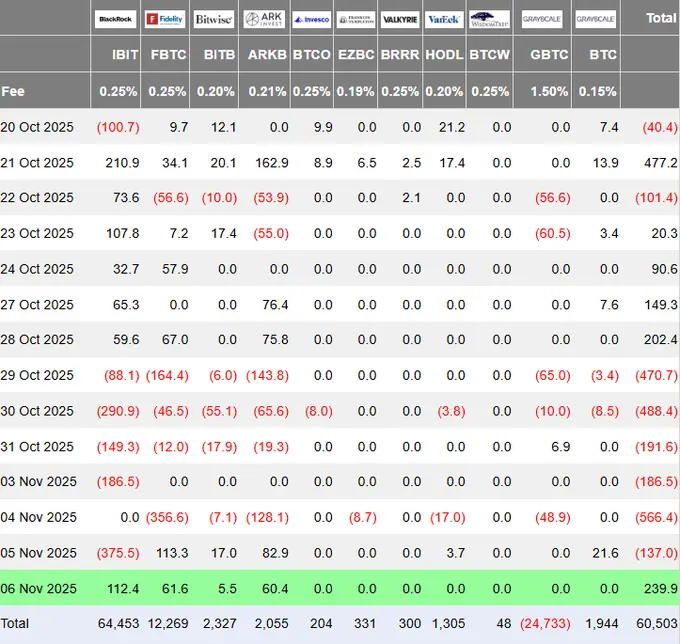
Task: Click the ARK Invest logo
Action: point(264,19)
